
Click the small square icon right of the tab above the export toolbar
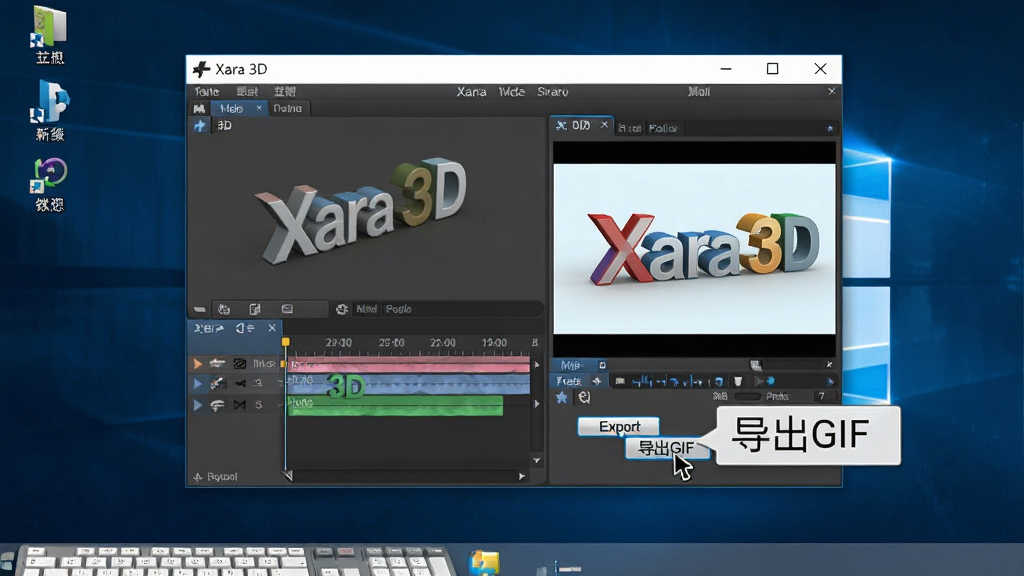coord(602,365)
